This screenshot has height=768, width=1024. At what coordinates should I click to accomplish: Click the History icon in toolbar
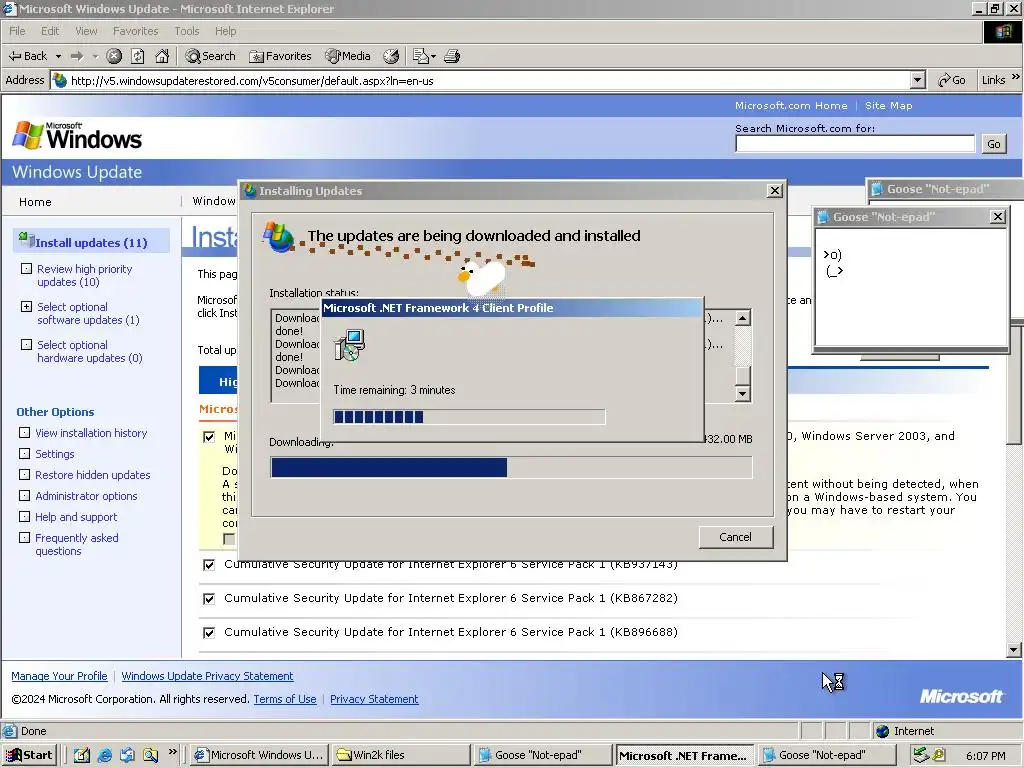(x=391, y=56)
